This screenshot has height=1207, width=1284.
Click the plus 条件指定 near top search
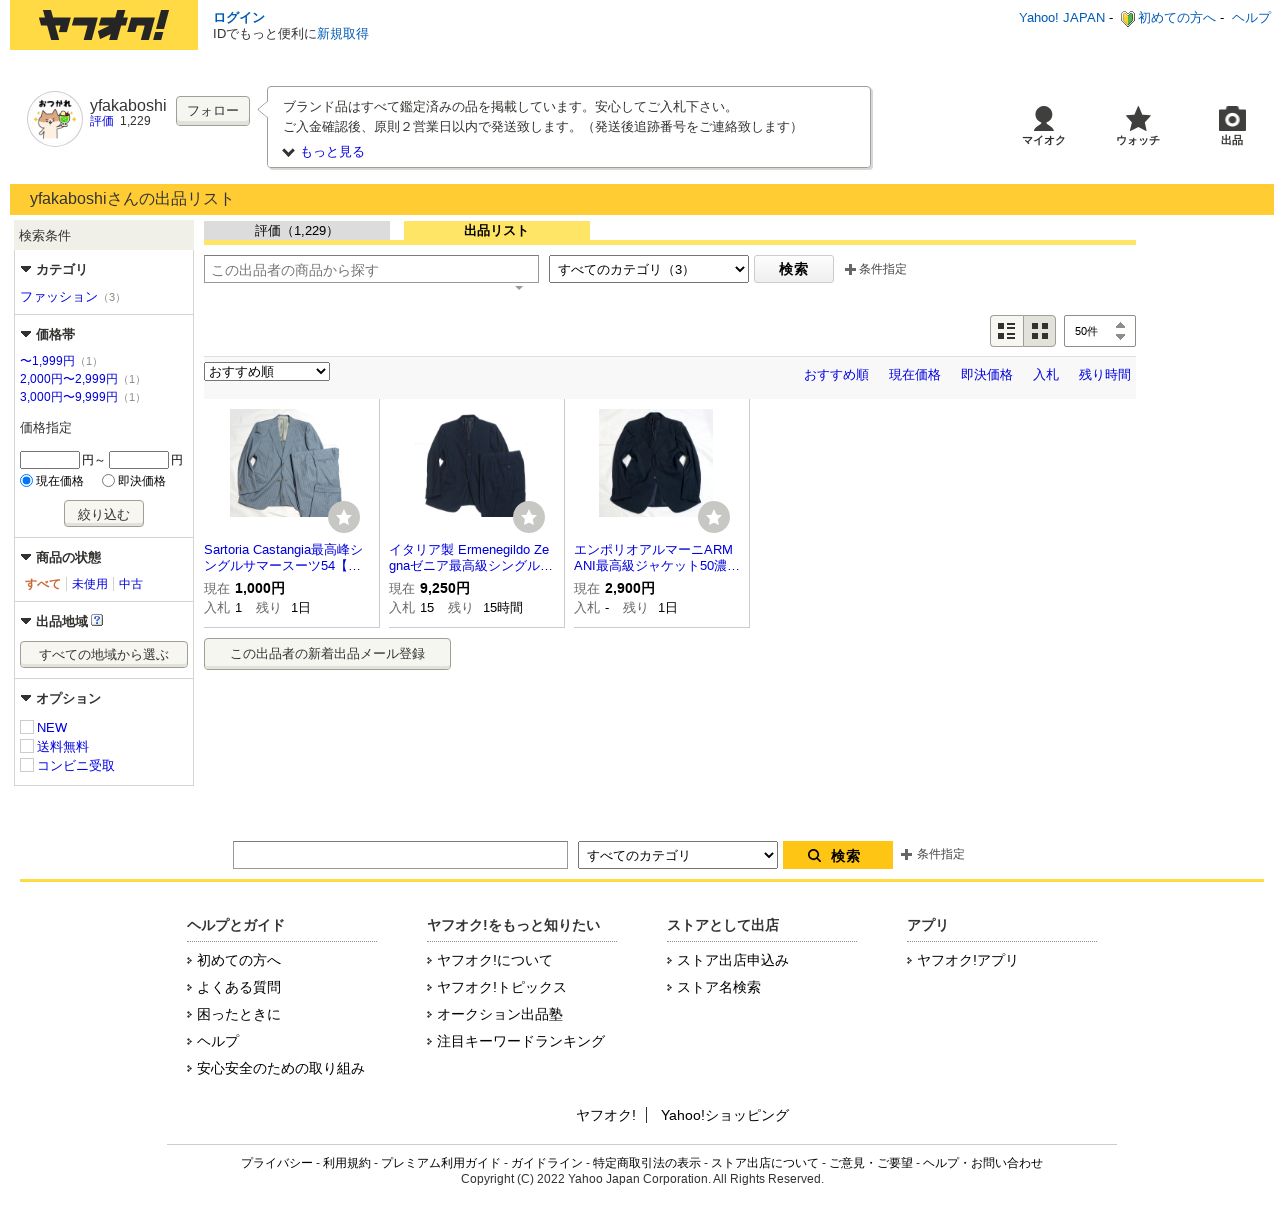pyautogui.click(x=876, y=269)
